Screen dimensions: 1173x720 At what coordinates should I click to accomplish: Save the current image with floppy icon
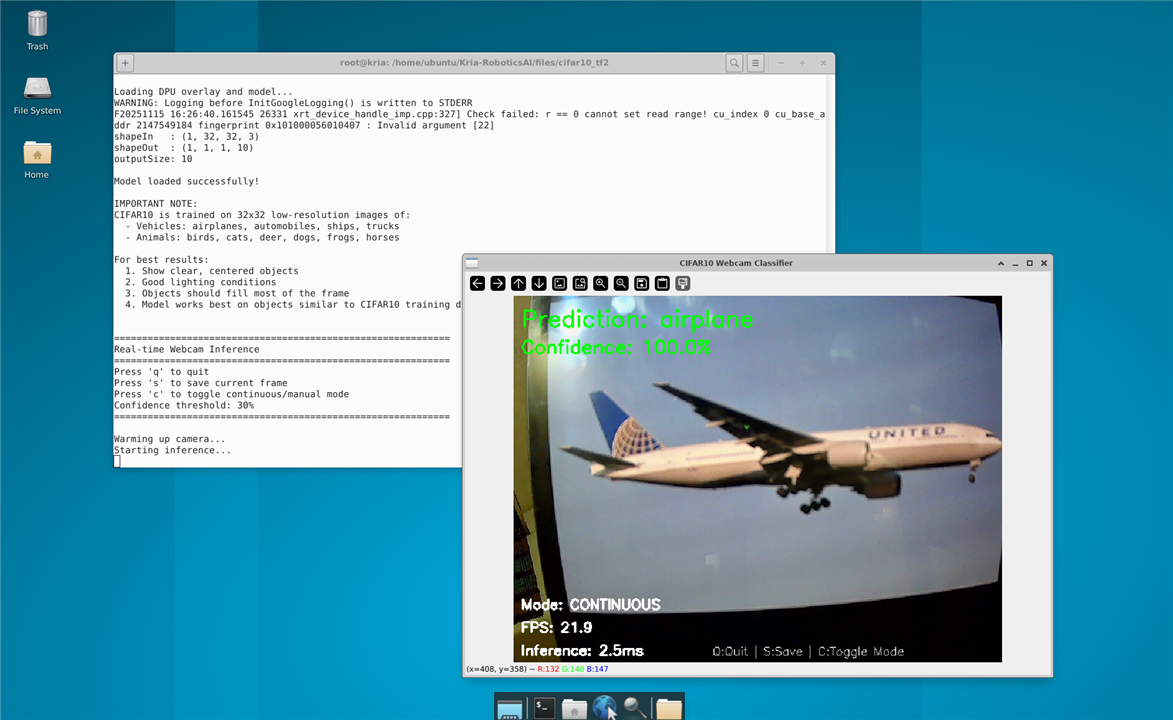642,284
